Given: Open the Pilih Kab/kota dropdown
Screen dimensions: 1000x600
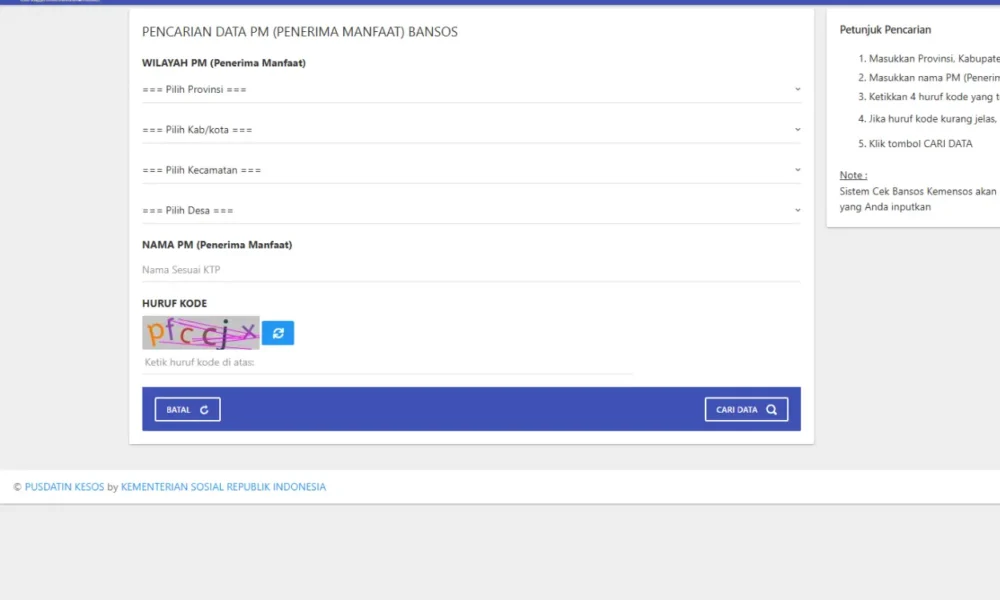Looking at the screenshot, I should click(x=471, y=129).
